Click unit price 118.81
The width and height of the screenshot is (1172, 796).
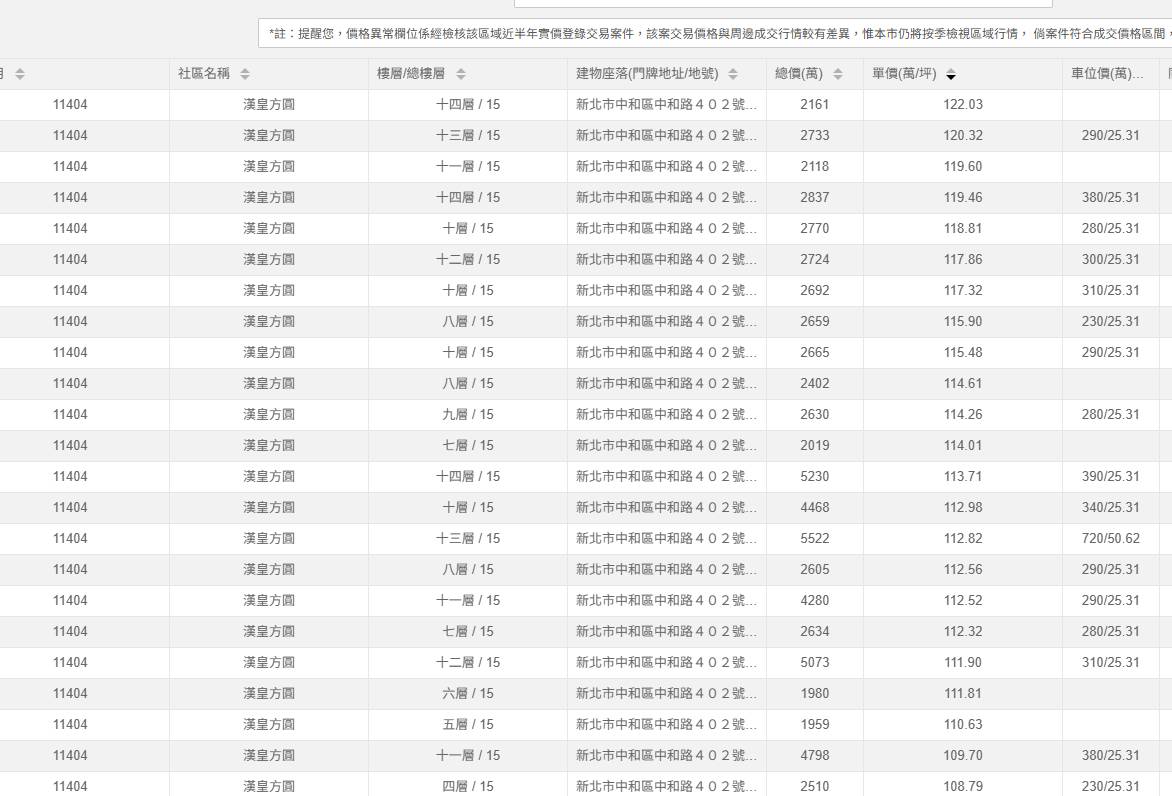click(x=963, y=229)
